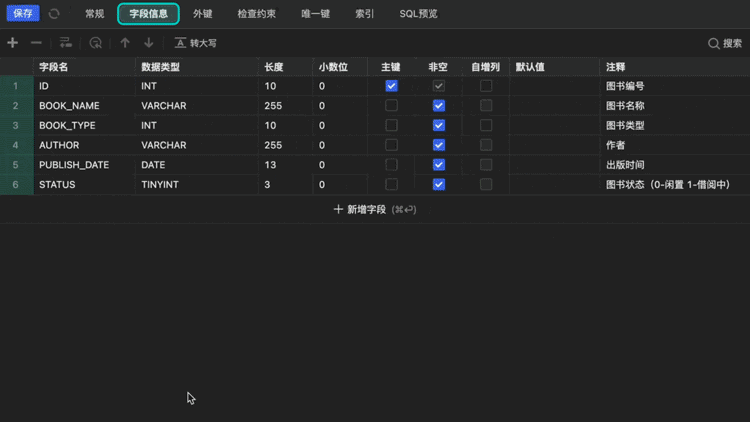Open the VARCHAR data type for AUTHOR

(x=197, y=145)
